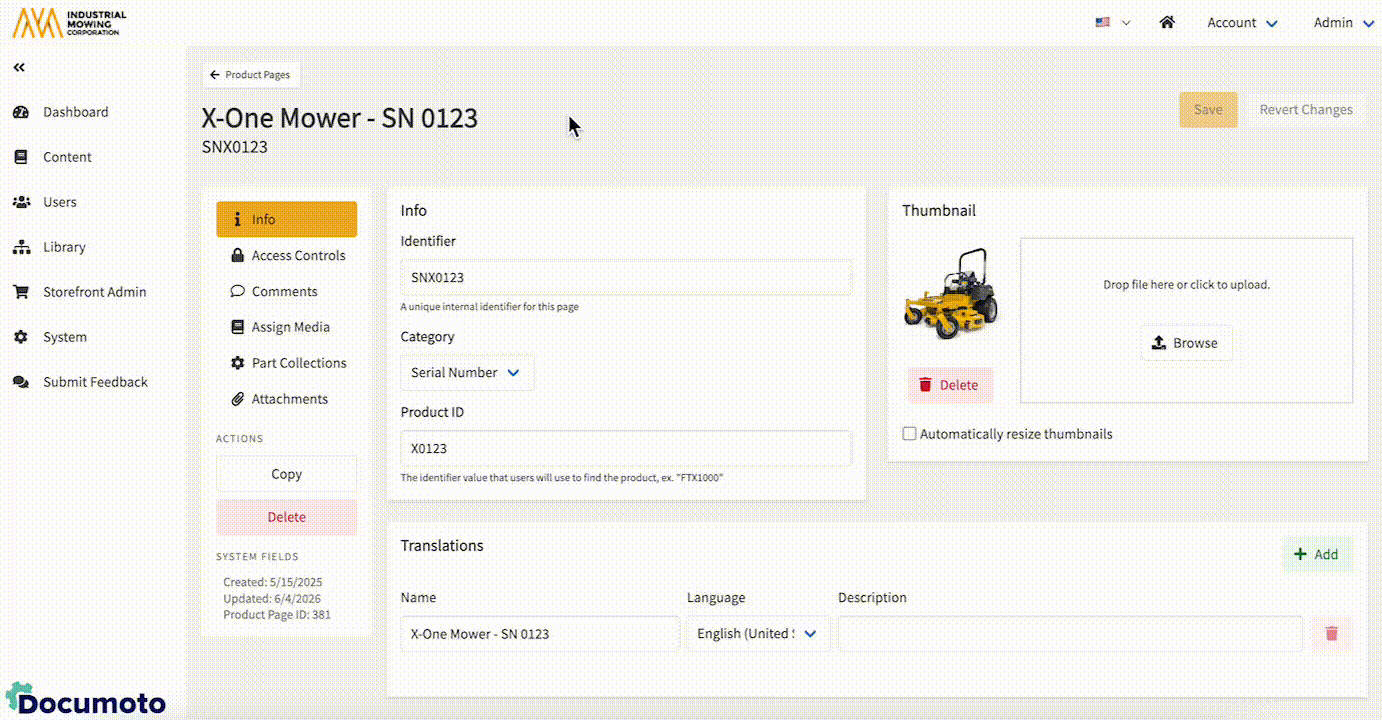Image resolution: width=1382 pixels, height=720 pixels.
Task: Click Revert Changes button
Action: [1305, 110]
